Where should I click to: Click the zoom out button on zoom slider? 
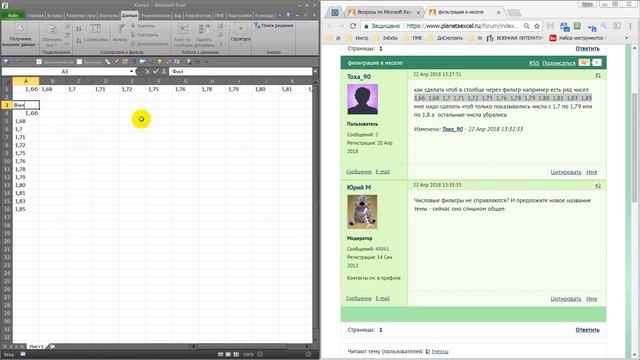[x=260, y=354]
